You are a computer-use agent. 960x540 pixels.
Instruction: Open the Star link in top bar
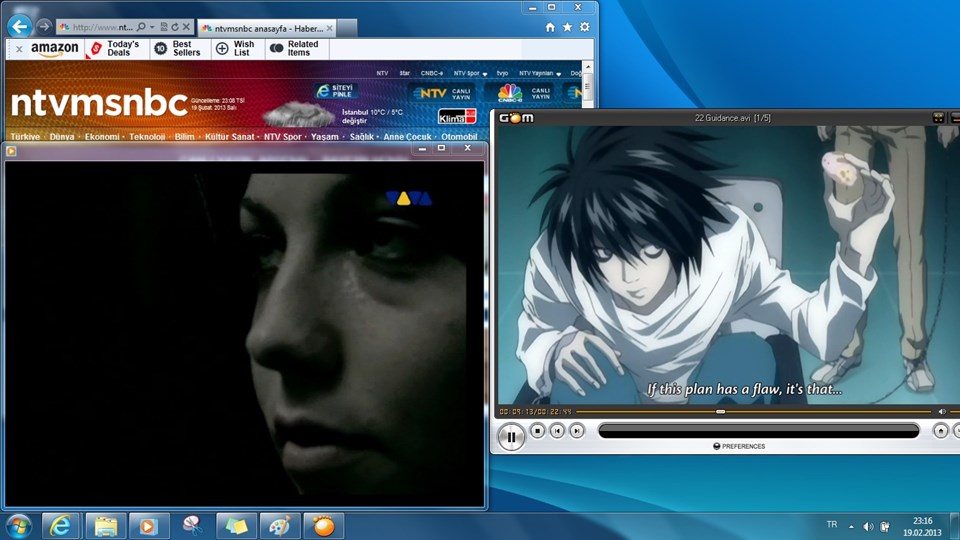(405, 73)
